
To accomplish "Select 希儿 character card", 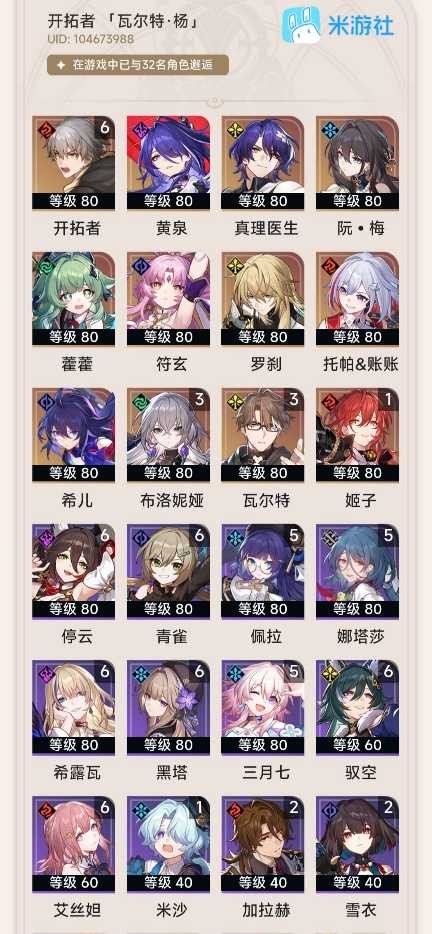I will [73, 435].
